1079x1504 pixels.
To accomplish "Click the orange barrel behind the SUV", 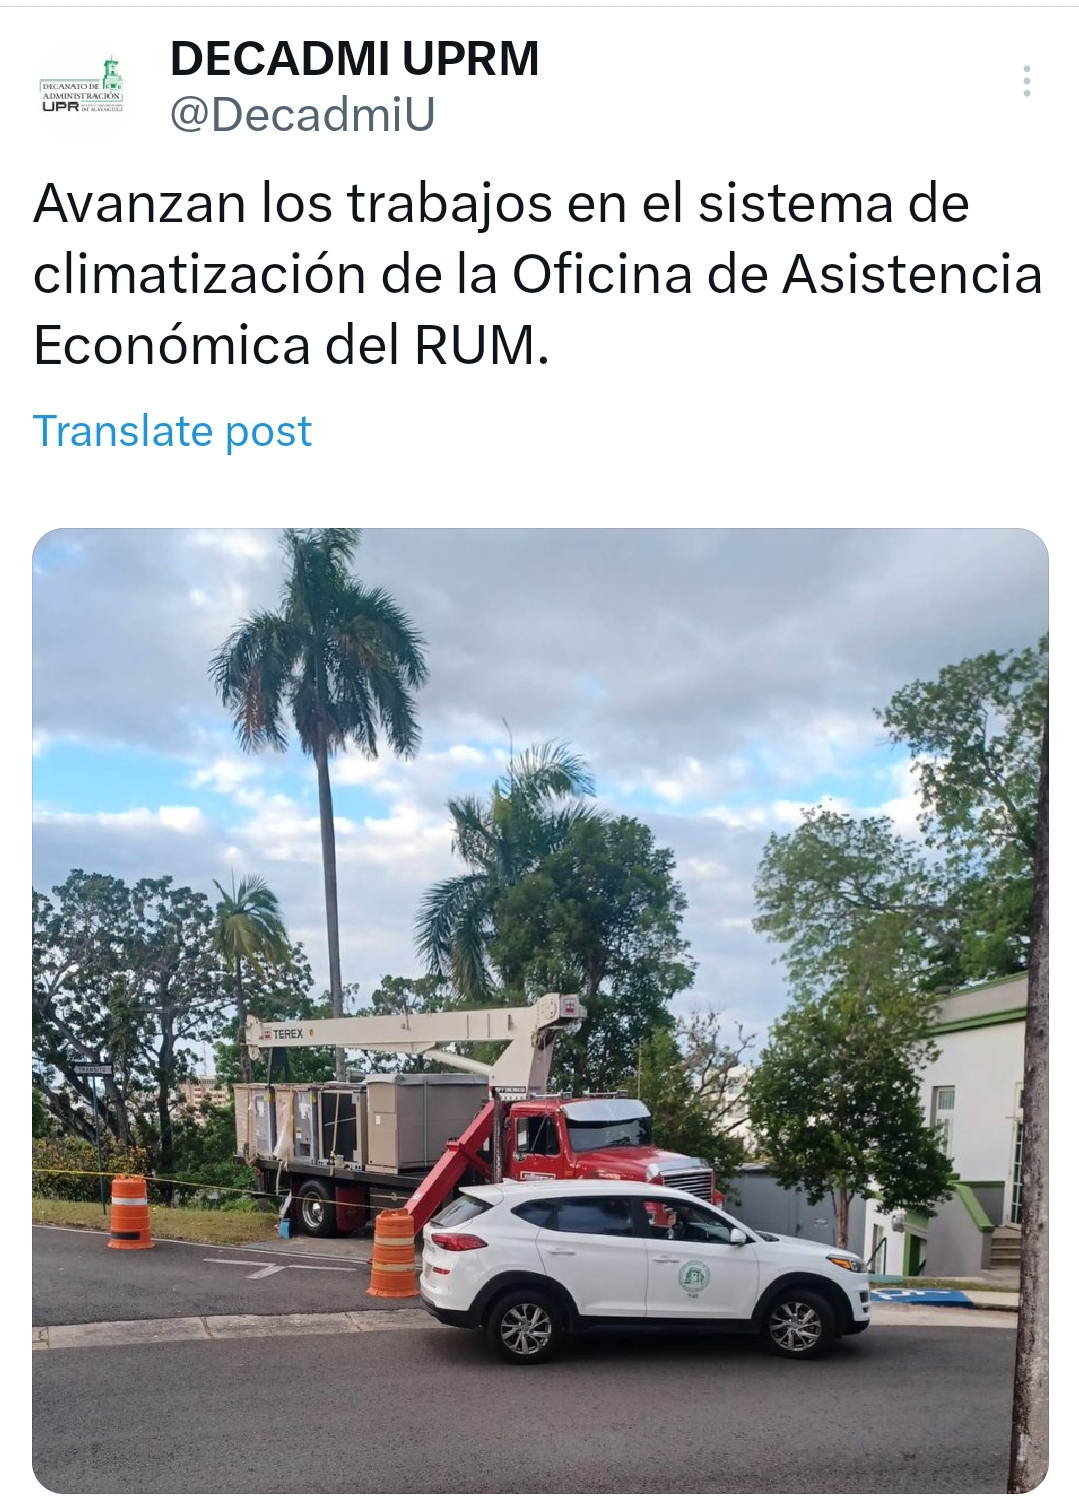I will (x=393, y=1254).
